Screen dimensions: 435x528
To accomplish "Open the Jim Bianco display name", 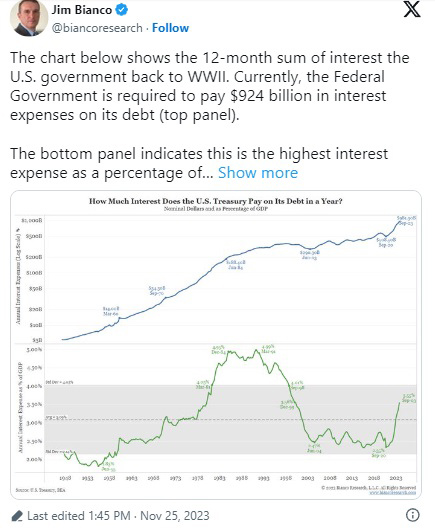I will tap(82, 10).
